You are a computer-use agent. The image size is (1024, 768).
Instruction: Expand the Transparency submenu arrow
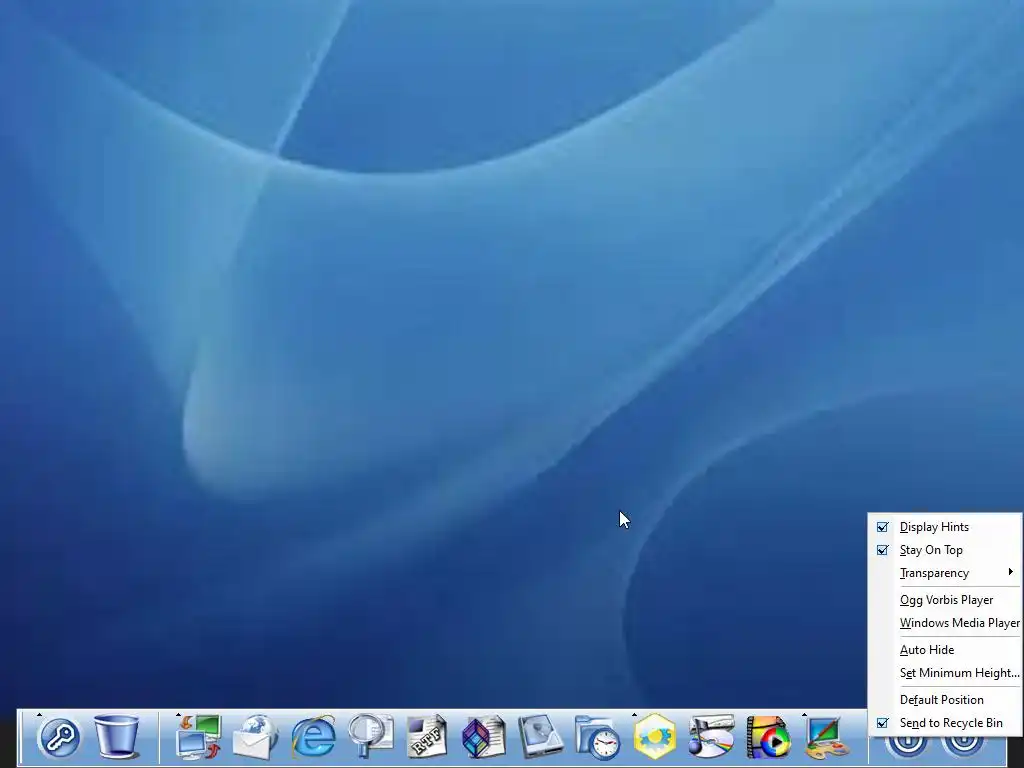(x=1010, y=572)
